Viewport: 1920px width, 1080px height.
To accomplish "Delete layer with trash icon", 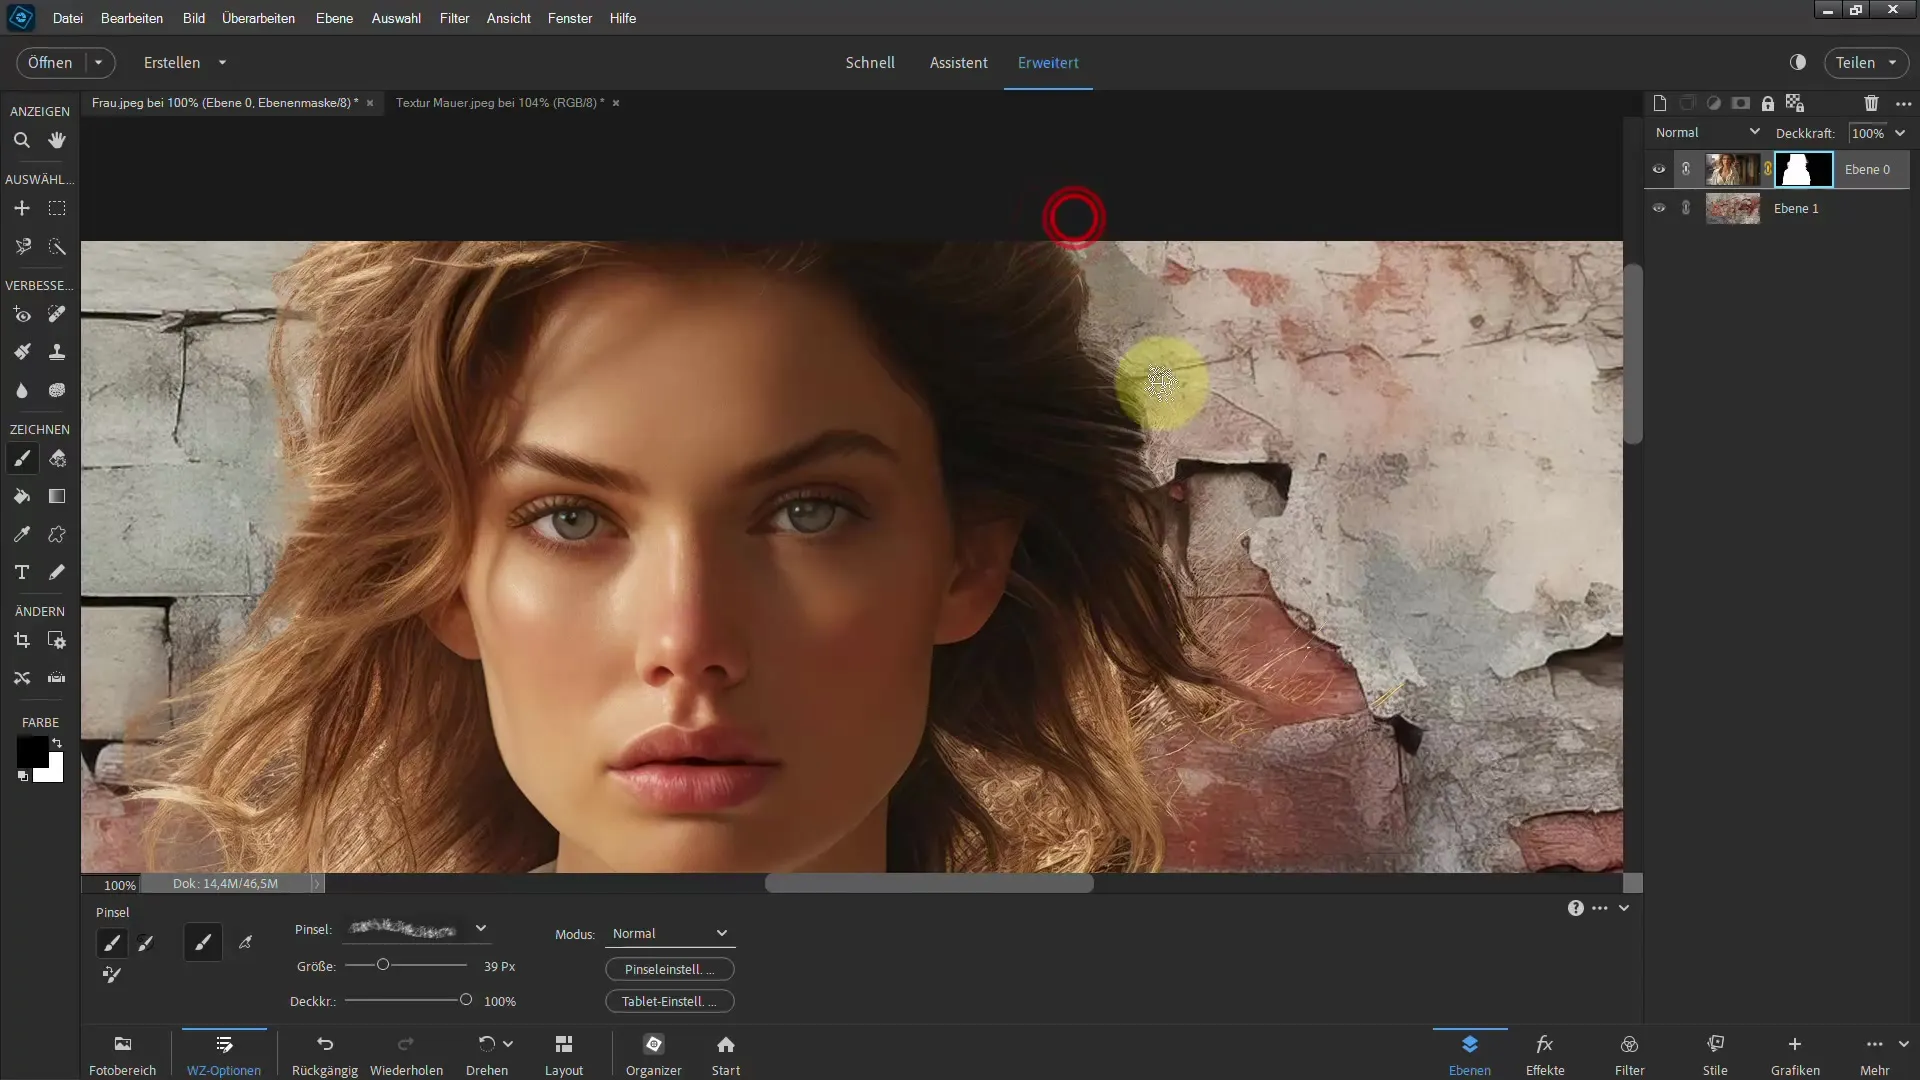I will tap(1871, 103).
